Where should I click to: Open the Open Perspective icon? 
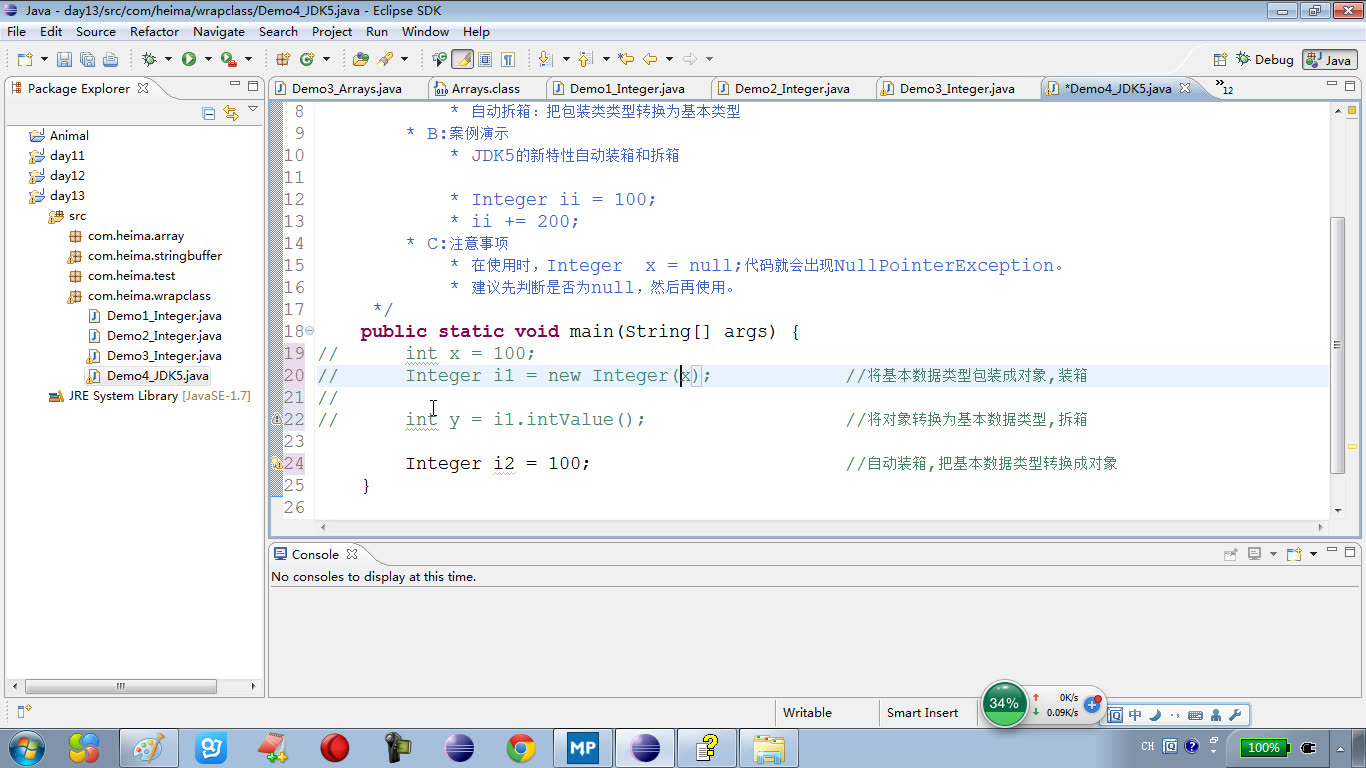coord(1220,60)
